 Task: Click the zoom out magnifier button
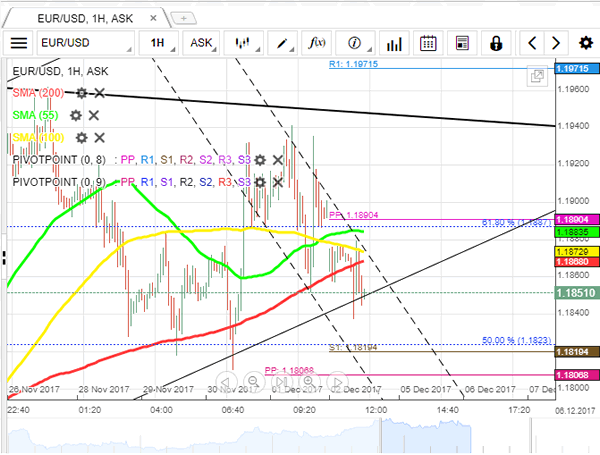click(x=253, y=382)
